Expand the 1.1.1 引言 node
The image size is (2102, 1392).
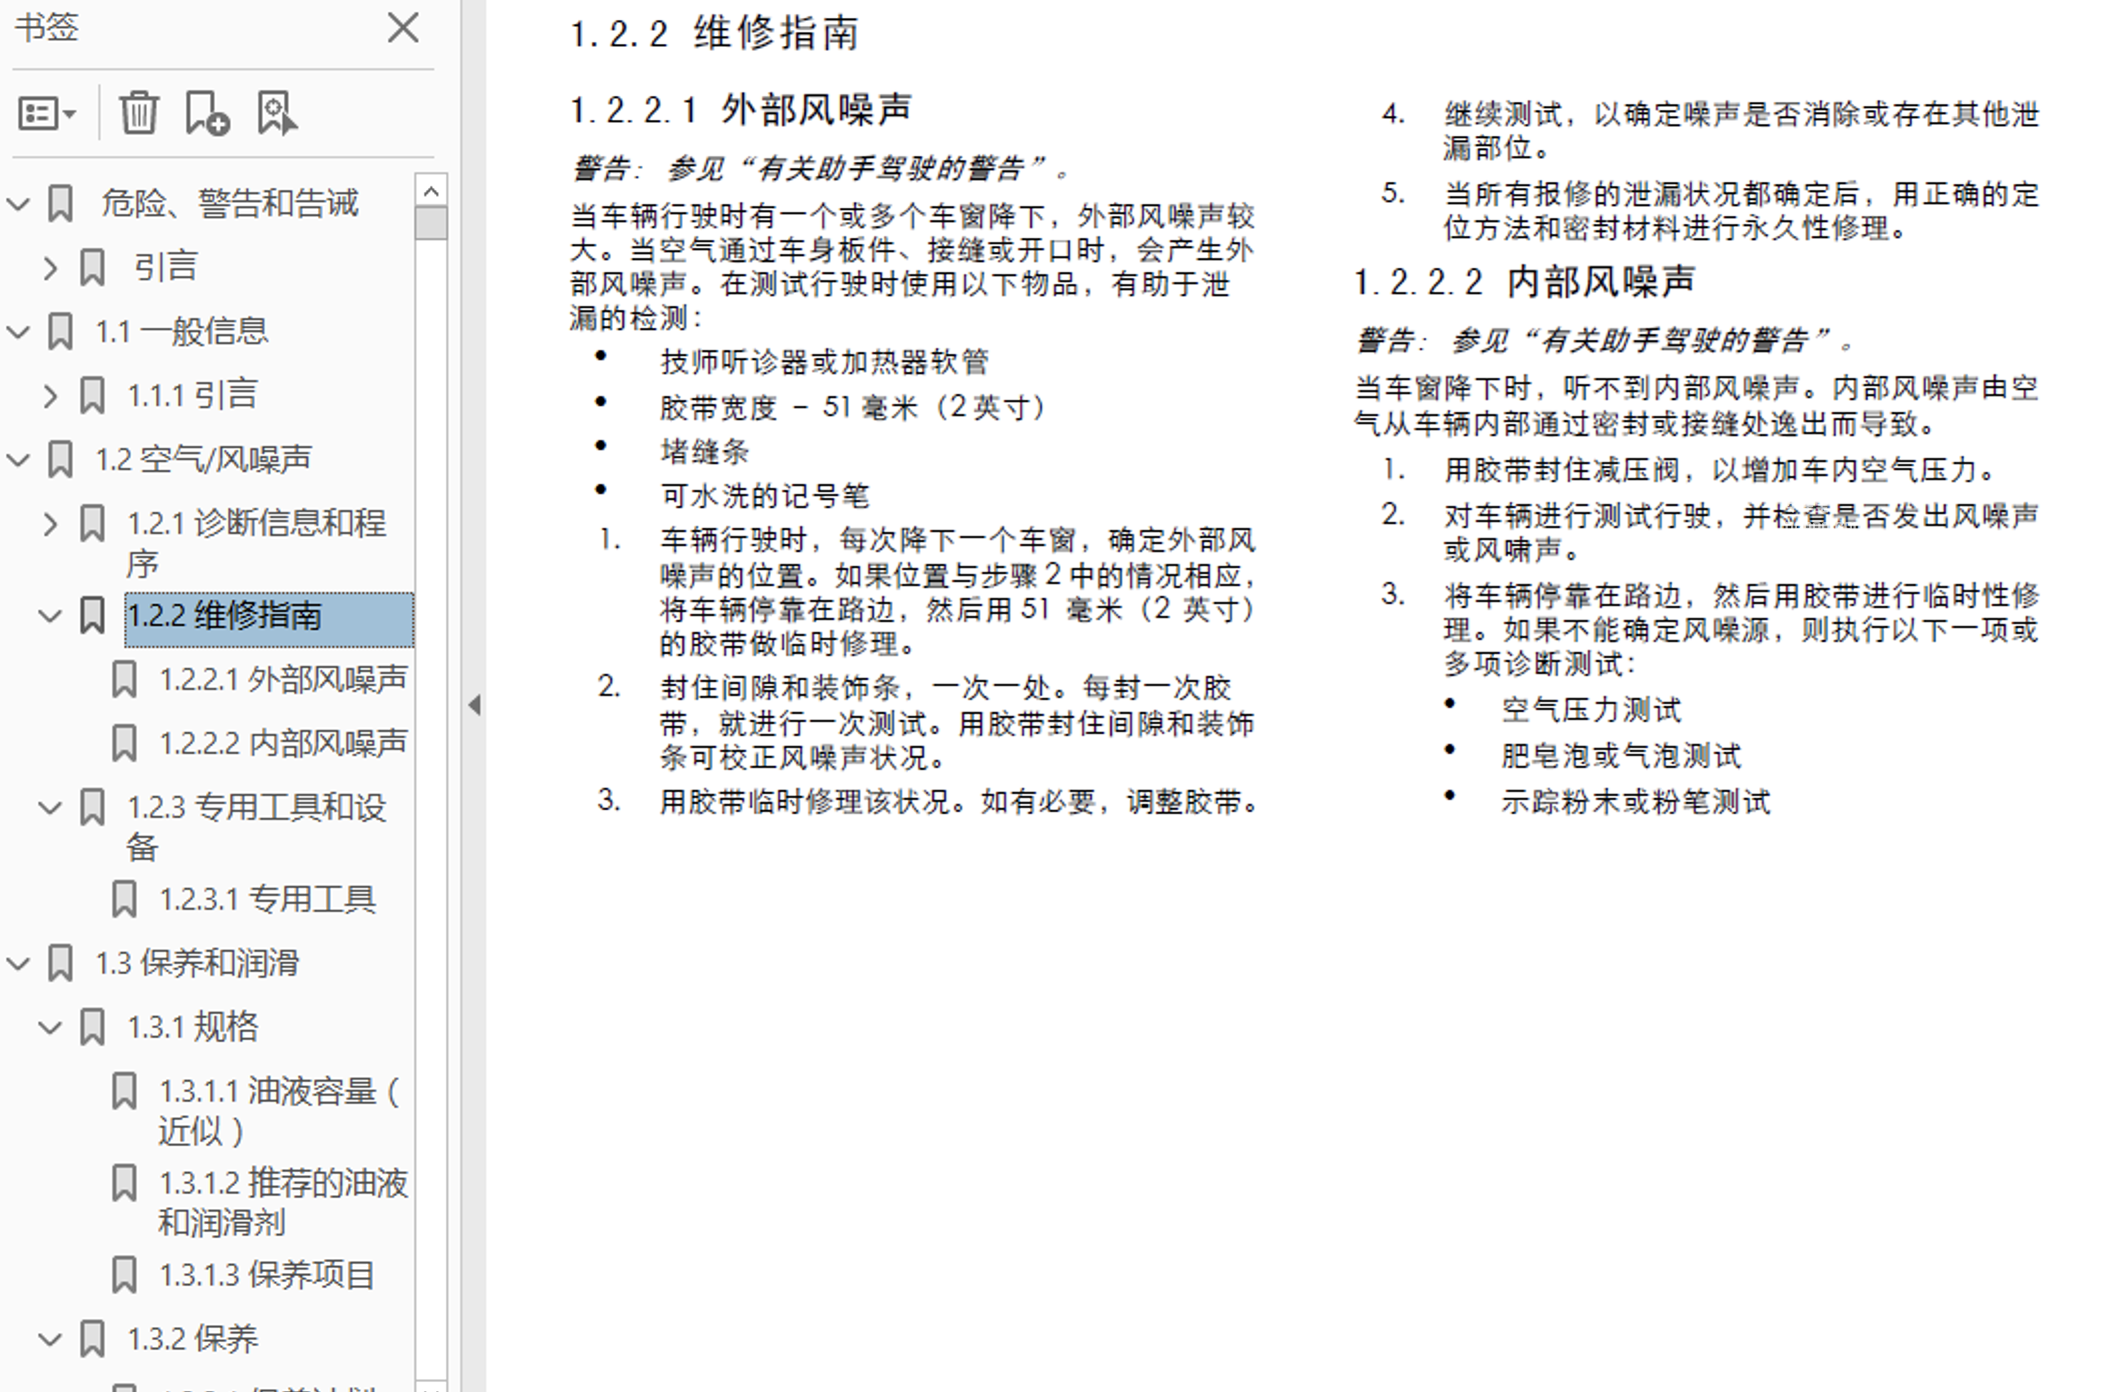point(50,396)
